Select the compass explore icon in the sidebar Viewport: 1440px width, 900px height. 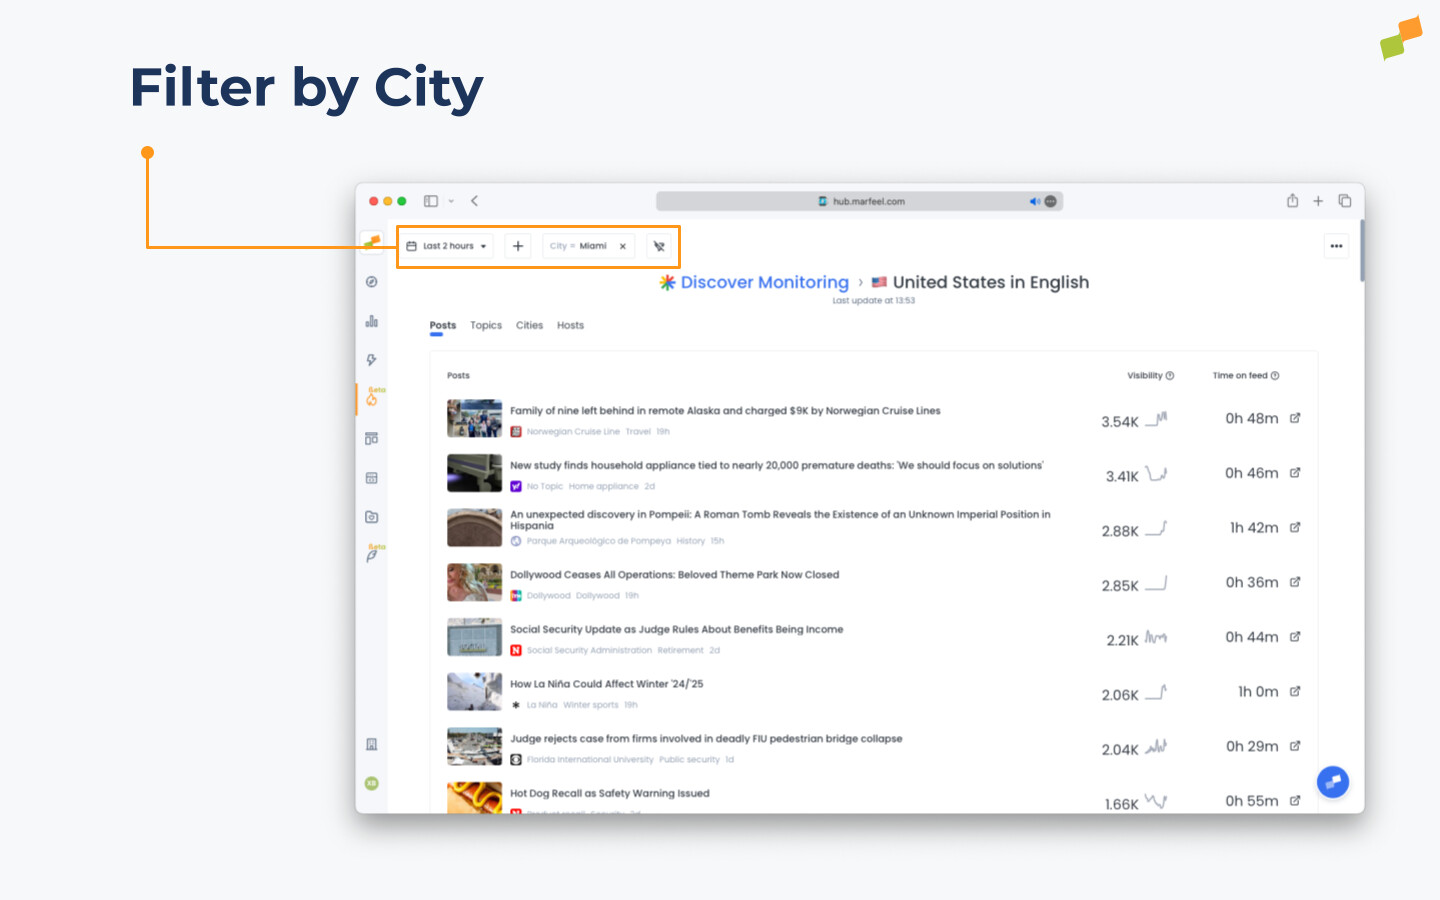[371, 282]
